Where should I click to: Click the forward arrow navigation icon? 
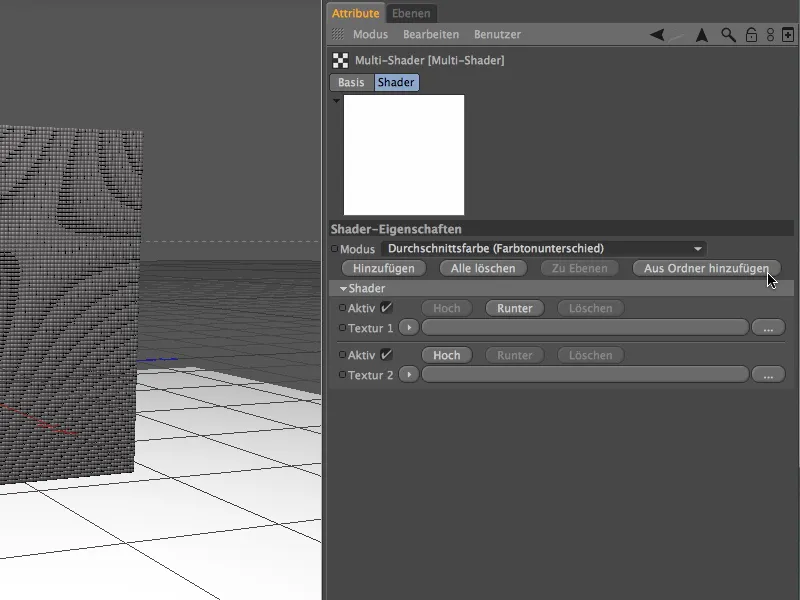677,36
